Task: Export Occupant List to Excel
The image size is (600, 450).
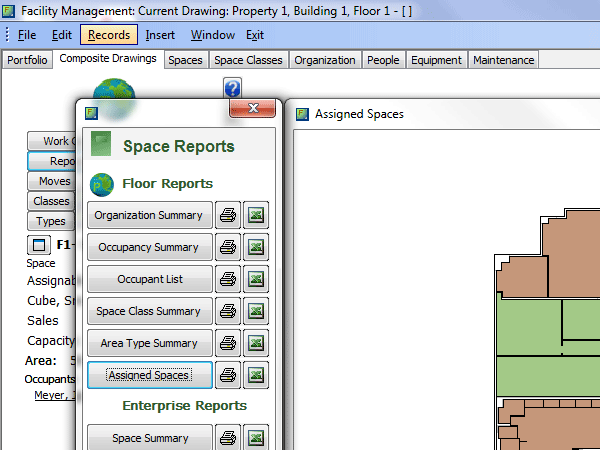Action: pos(256,279)
